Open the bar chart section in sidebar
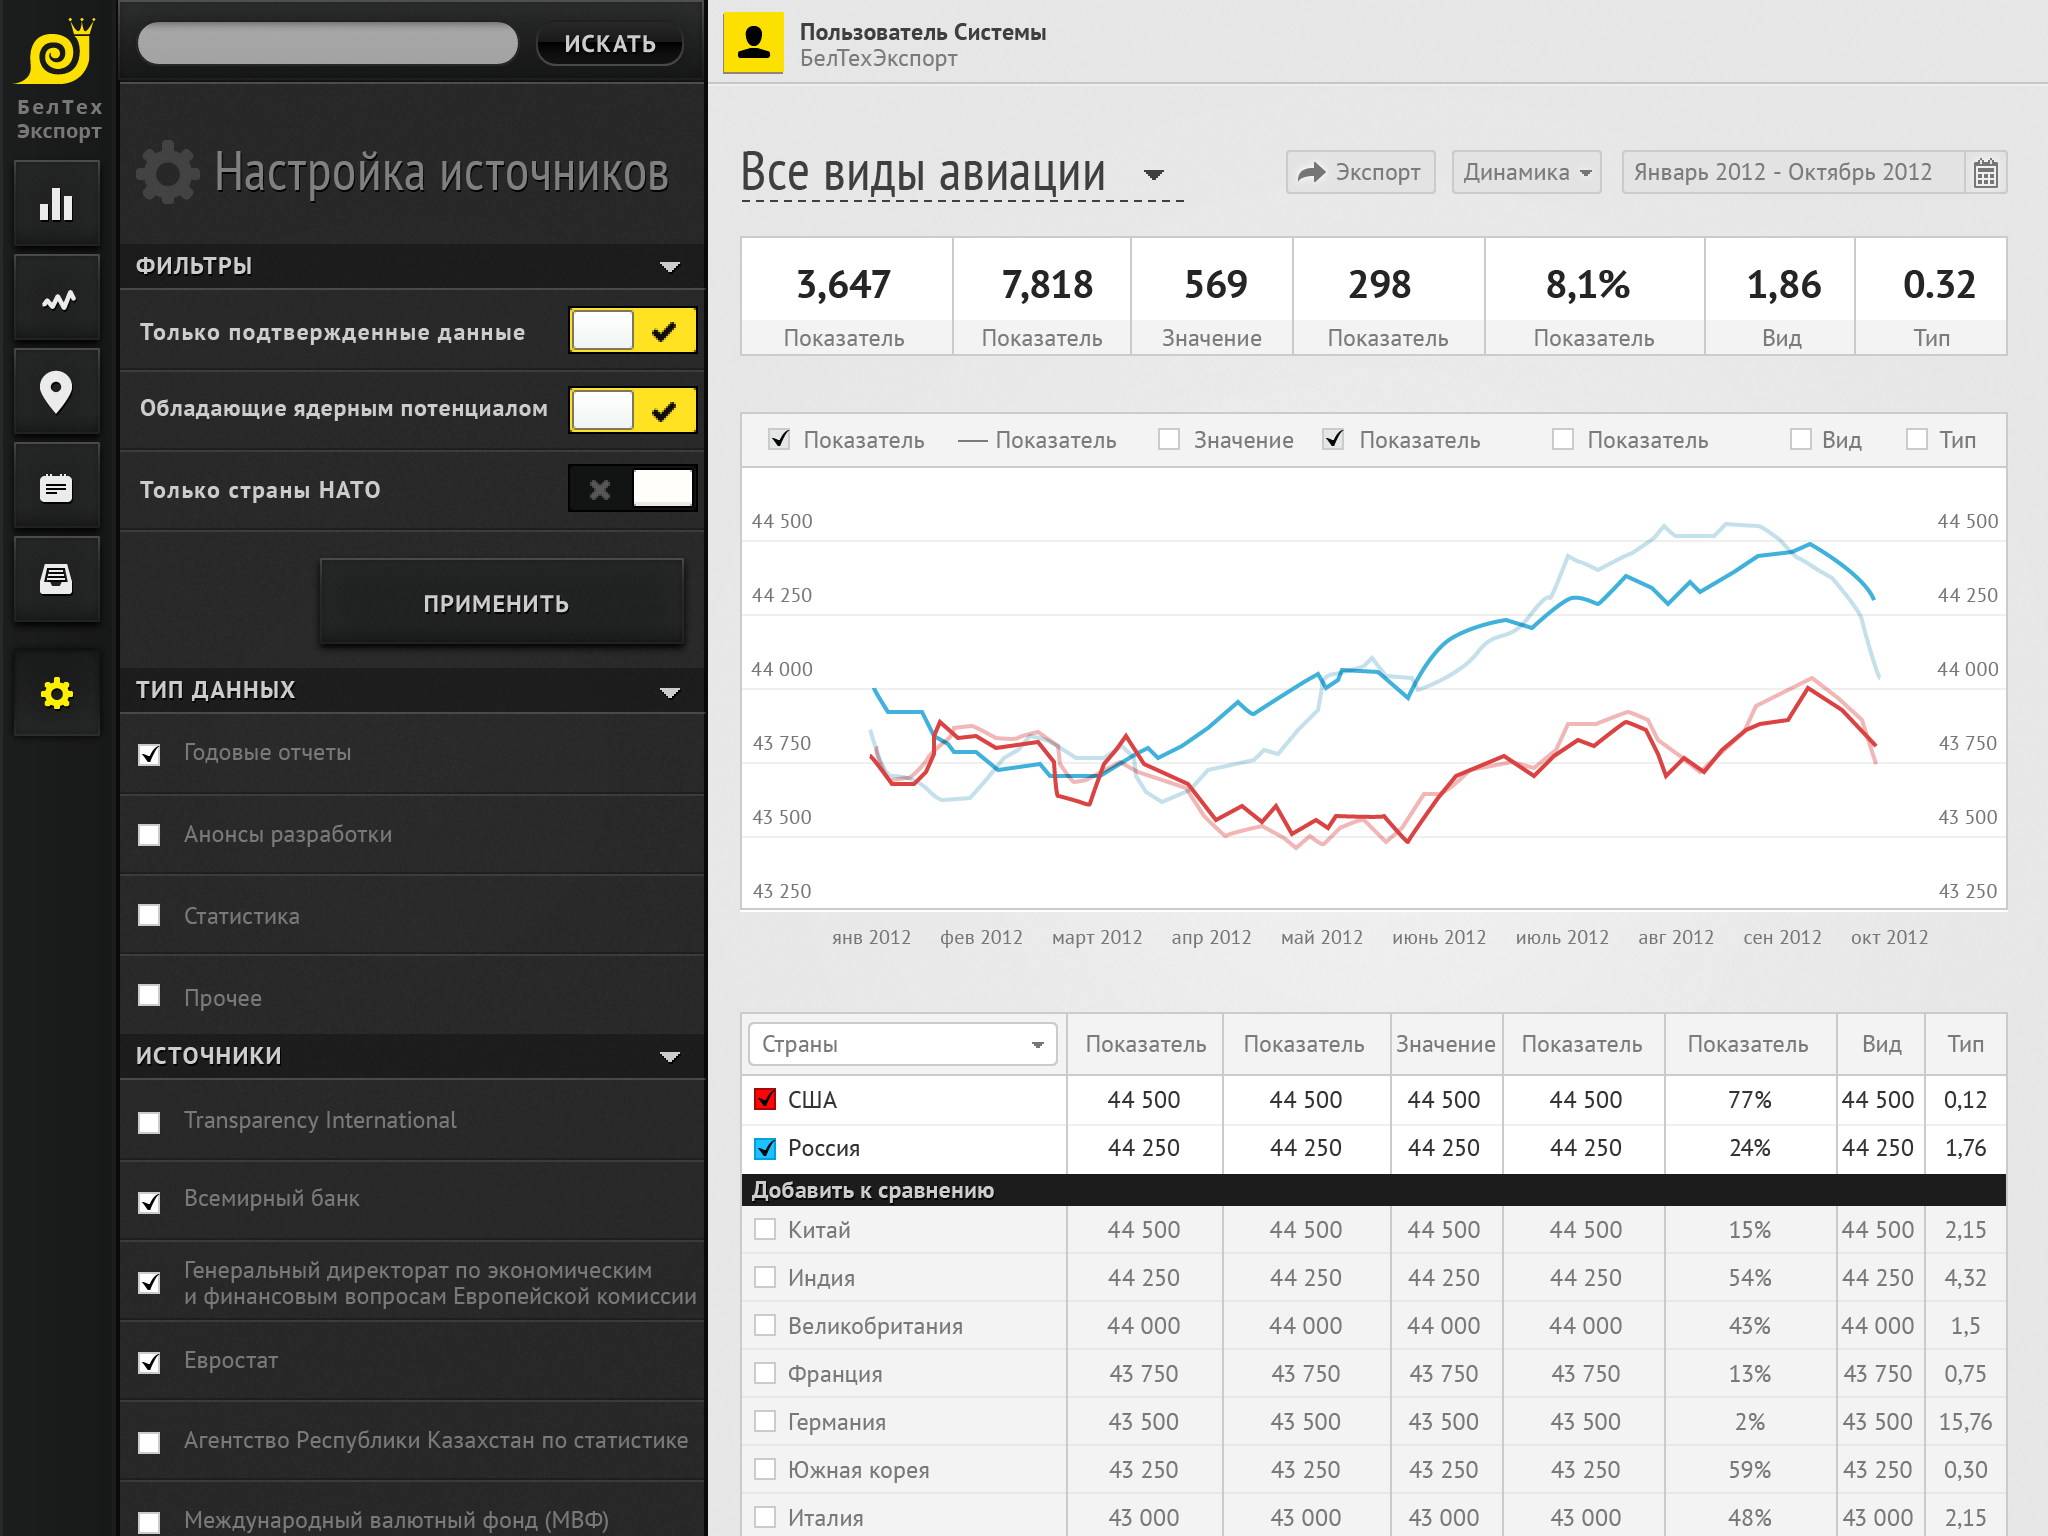 pyautogui.click(x=57, y=204)
